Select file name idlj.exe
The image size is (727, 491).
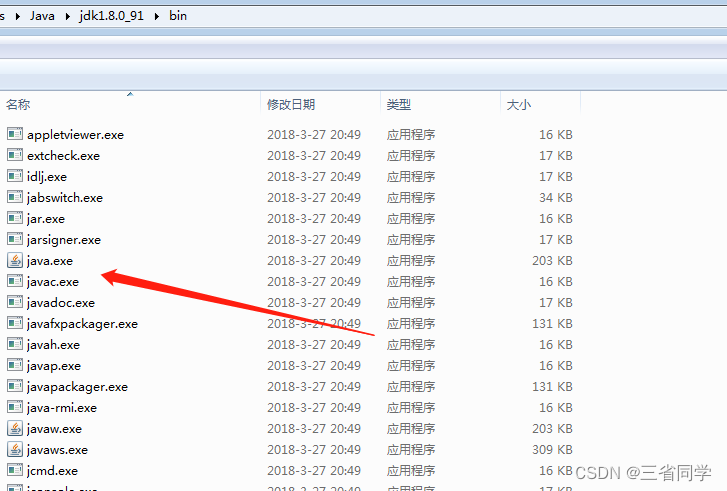(x=47, y=177)
